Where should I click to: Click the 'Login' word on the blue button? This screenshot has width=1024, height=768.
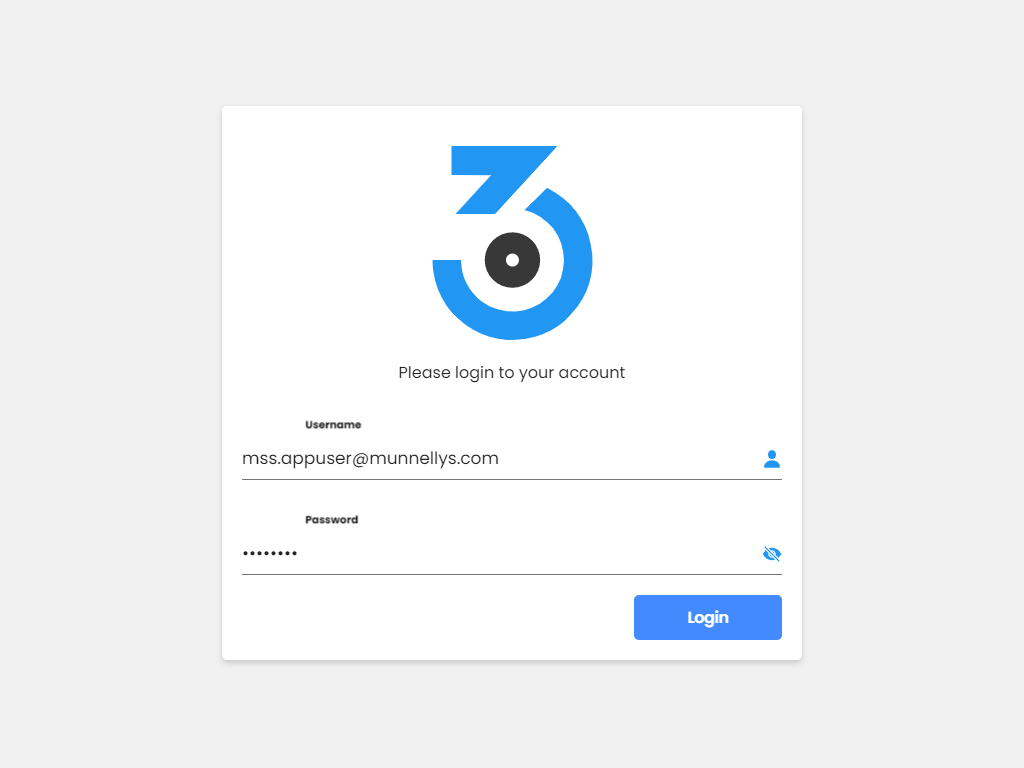[x=707, y=618]
